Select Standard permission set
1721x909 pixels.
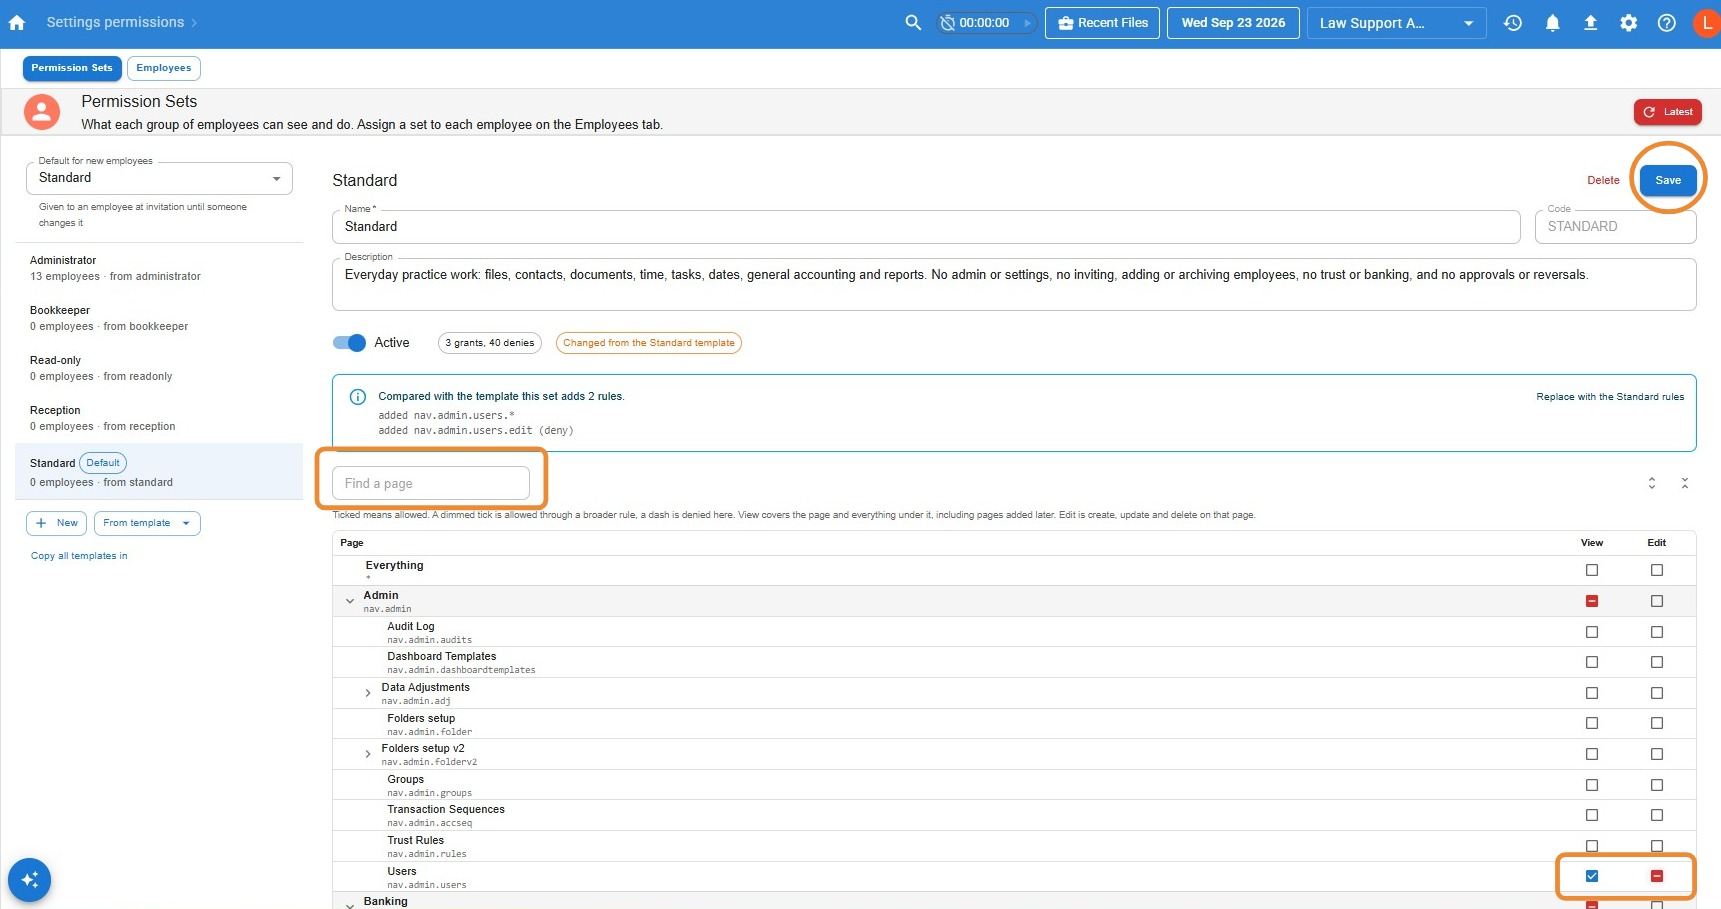click(x=159, y=472)
